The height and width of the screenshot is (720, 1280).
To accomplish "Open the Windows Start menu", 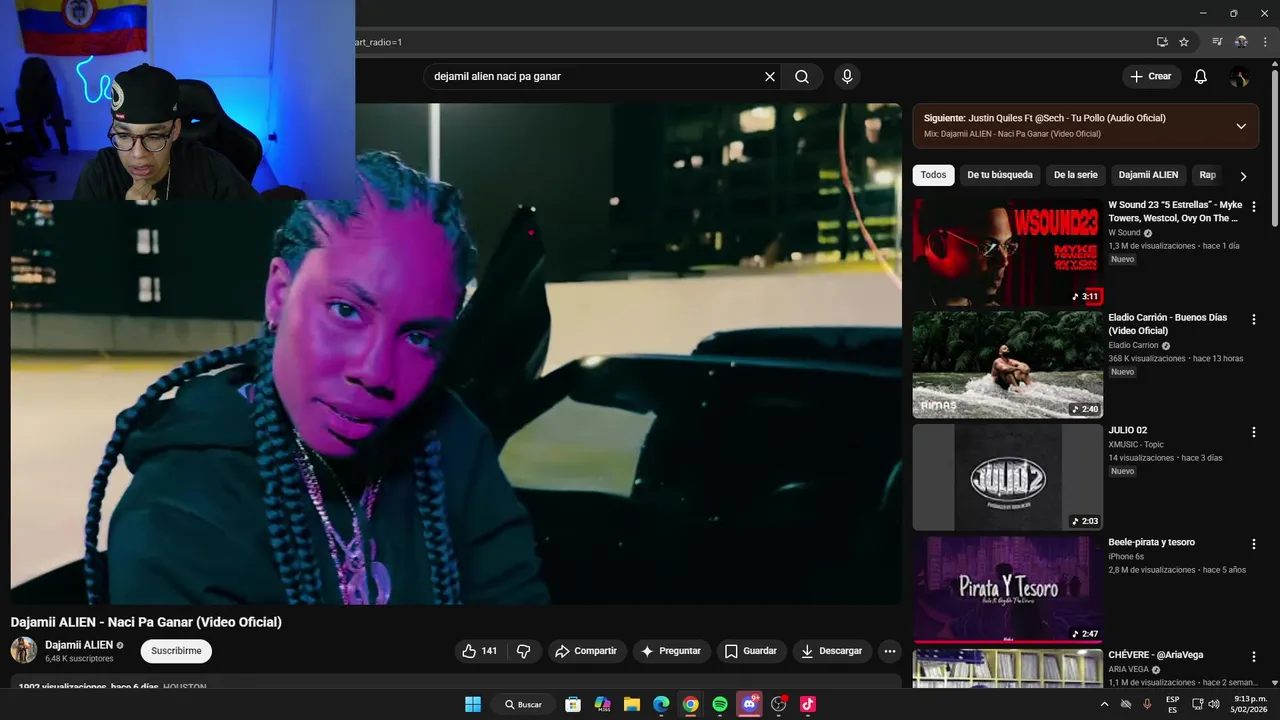I will click(x=473, y=704).
